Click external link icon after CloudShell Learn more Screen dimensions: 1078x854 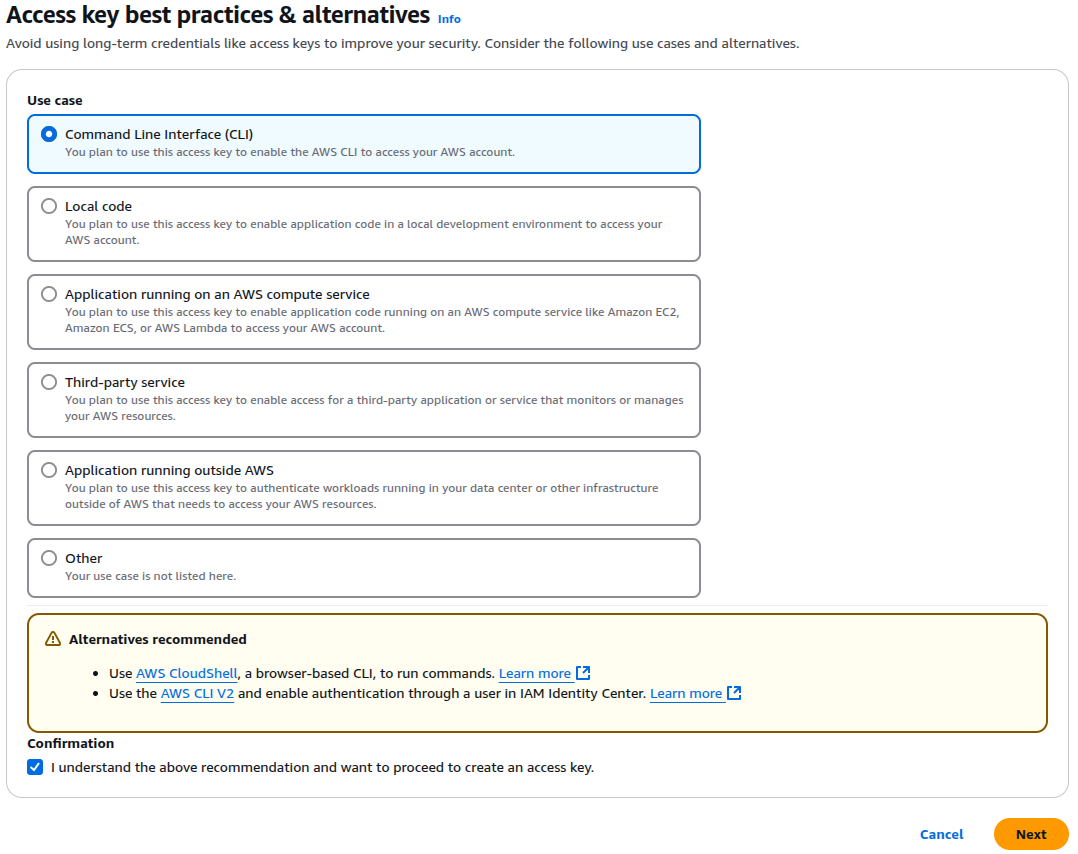[583, 673]
